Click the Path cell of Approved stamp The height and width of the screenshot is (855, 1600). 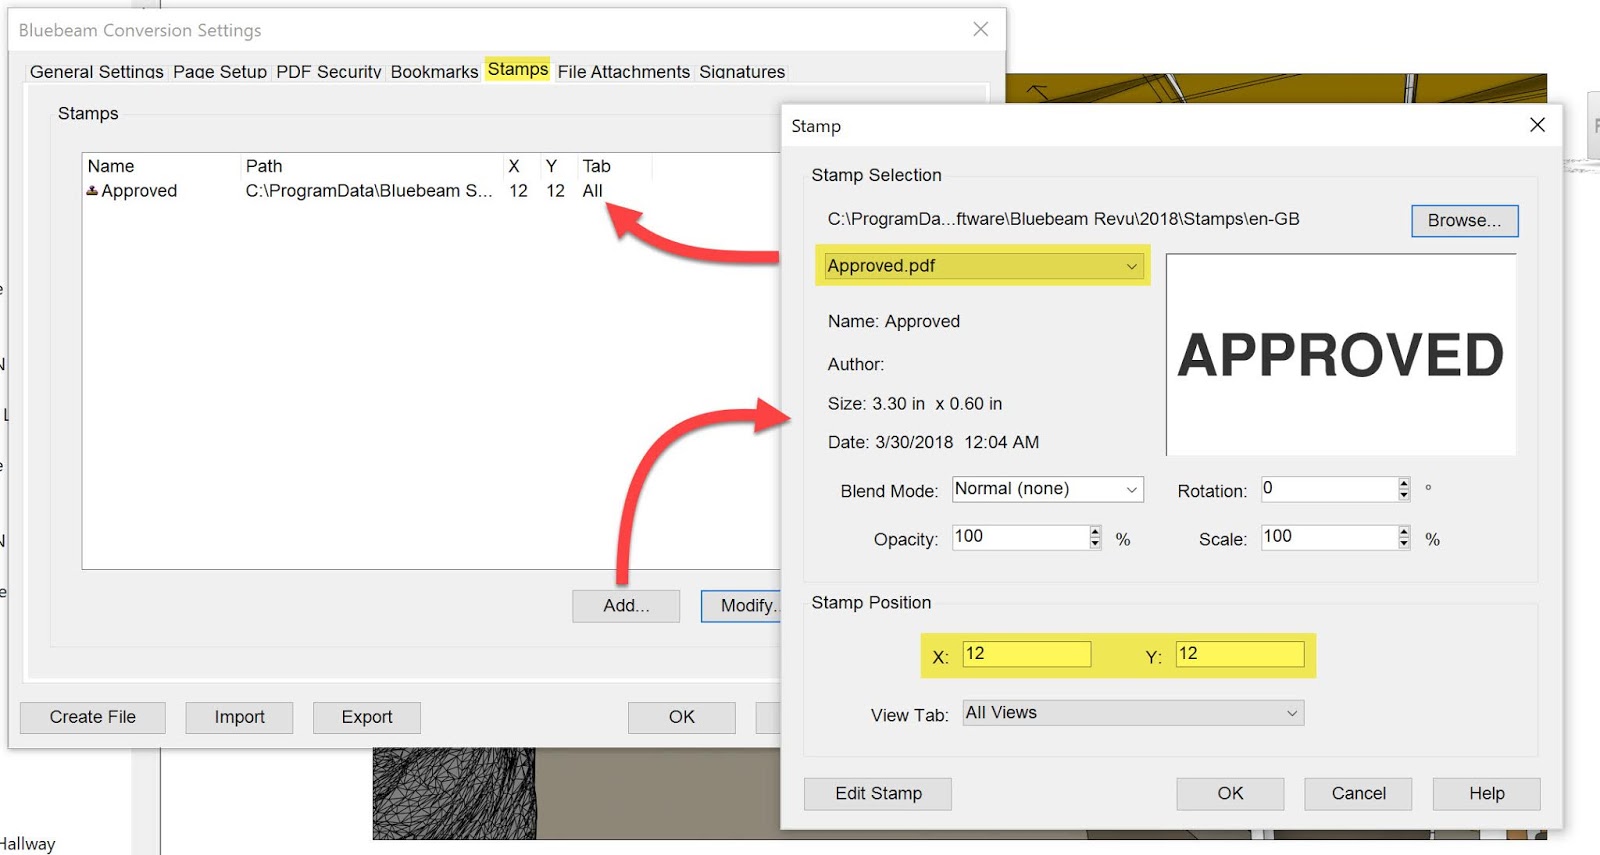[369, 190]
